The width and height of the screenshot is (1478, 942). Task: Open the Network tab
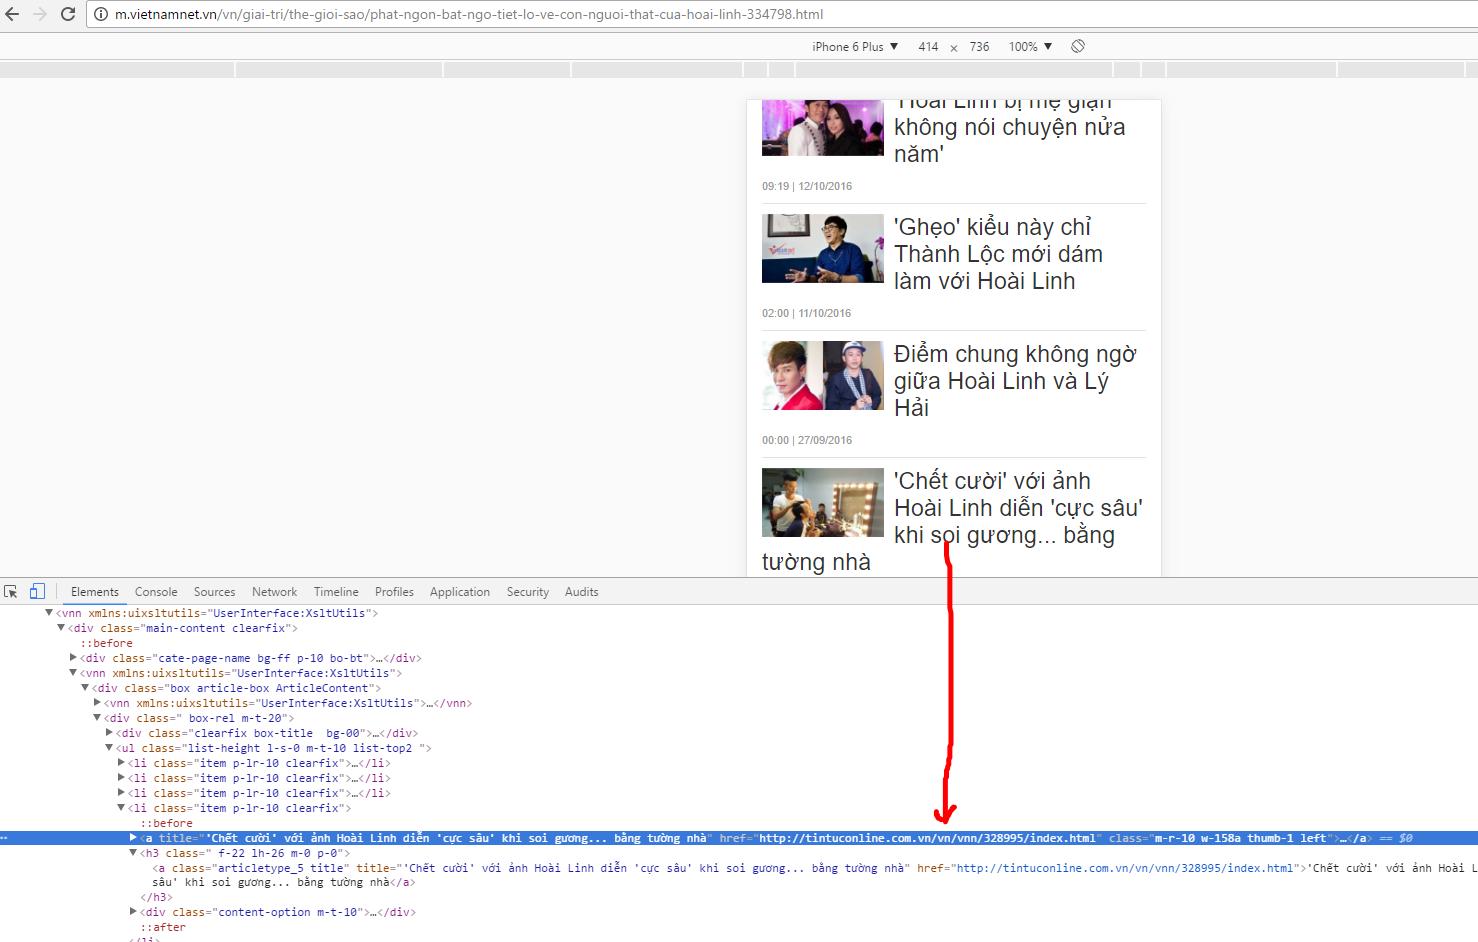(274, 592)
